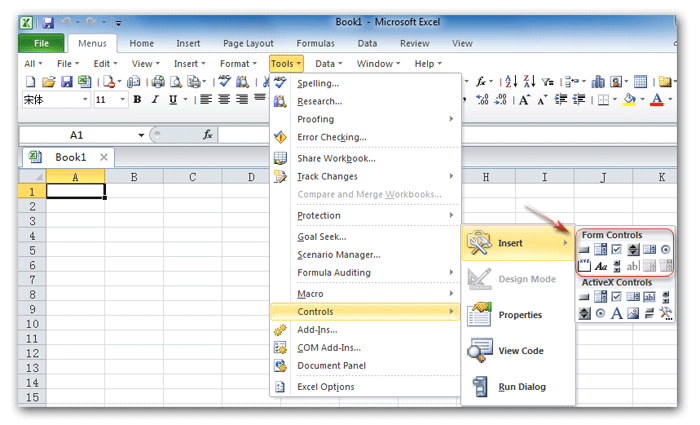Image resolution: width=700 pixels, height=425 pixels.
Task: Click the Insert controls button
Action: coord(518,243)
